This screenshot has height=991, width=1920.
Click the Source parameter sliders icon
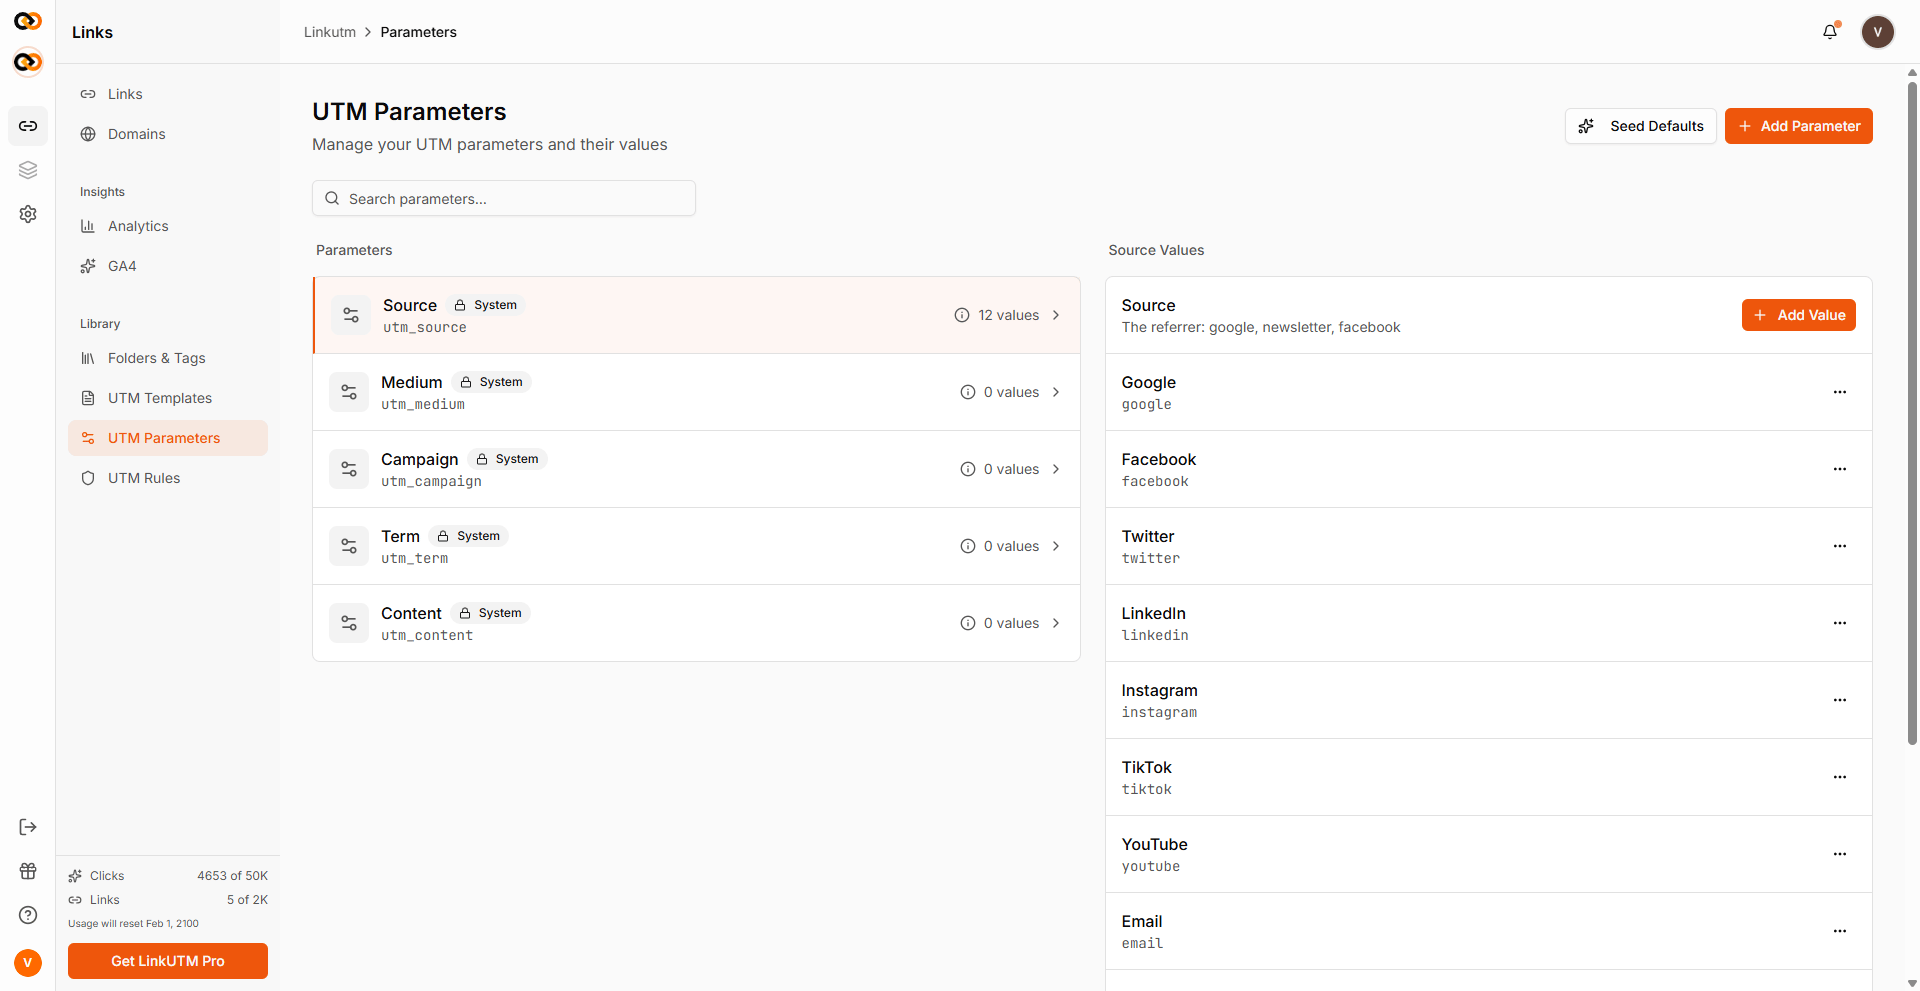click(x=351, y=315)
